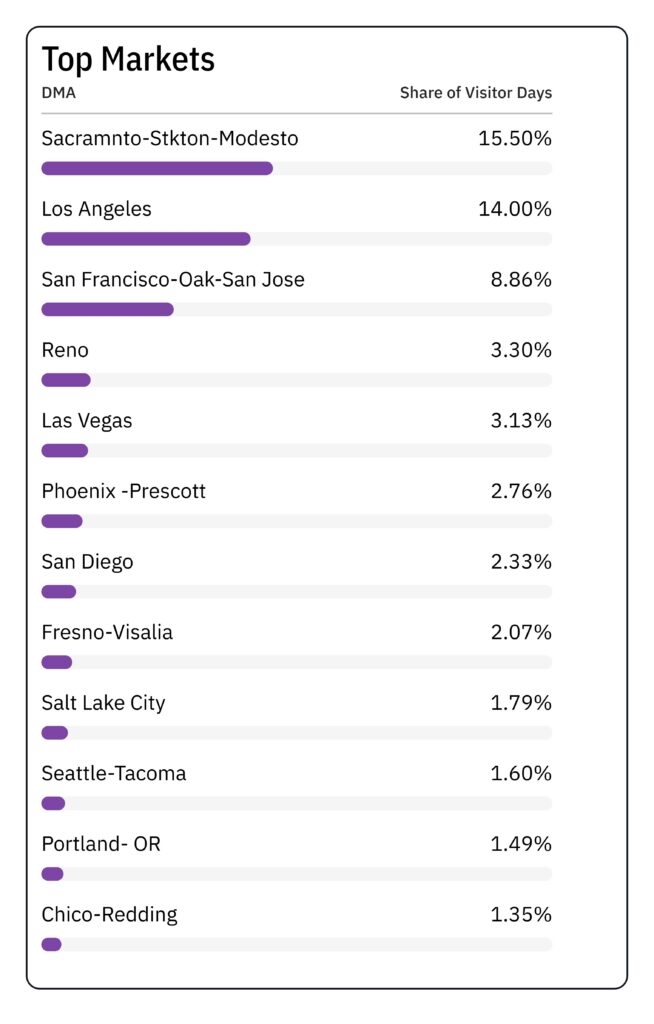Click the Top Markets heading
Viewport: 654px width, 1024px height.
pos(128,60)
